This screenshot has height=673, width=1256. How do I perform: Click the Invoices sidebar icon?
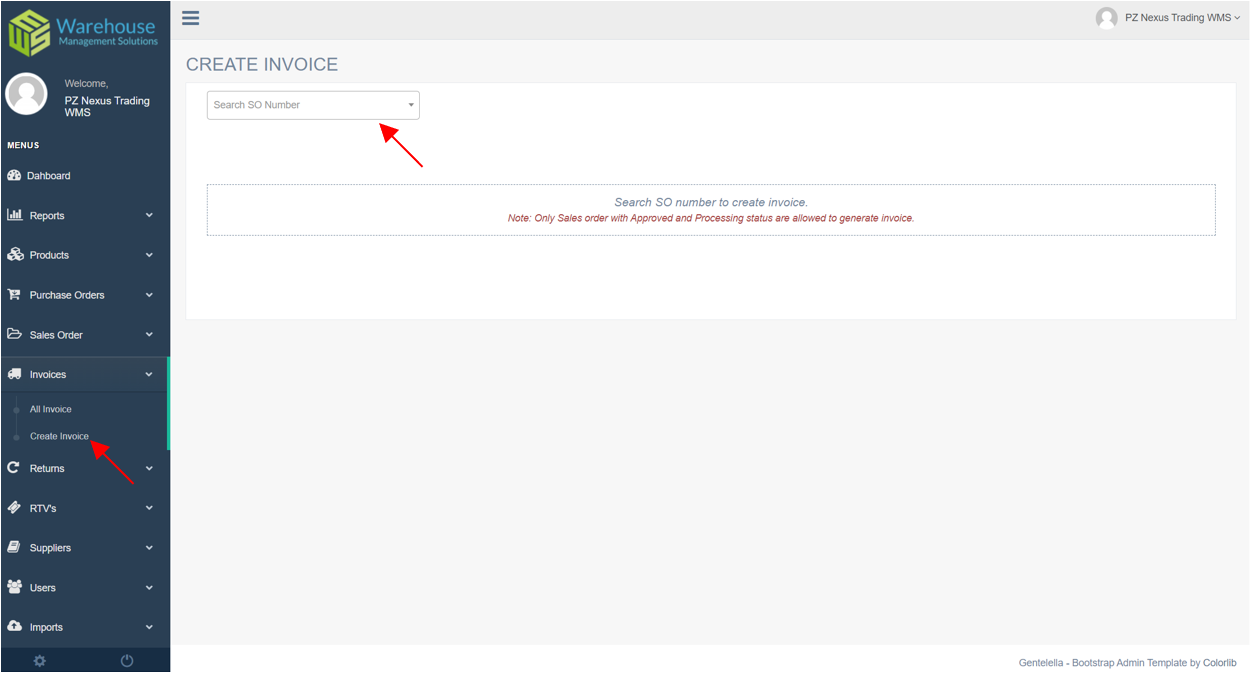(14, 374)
